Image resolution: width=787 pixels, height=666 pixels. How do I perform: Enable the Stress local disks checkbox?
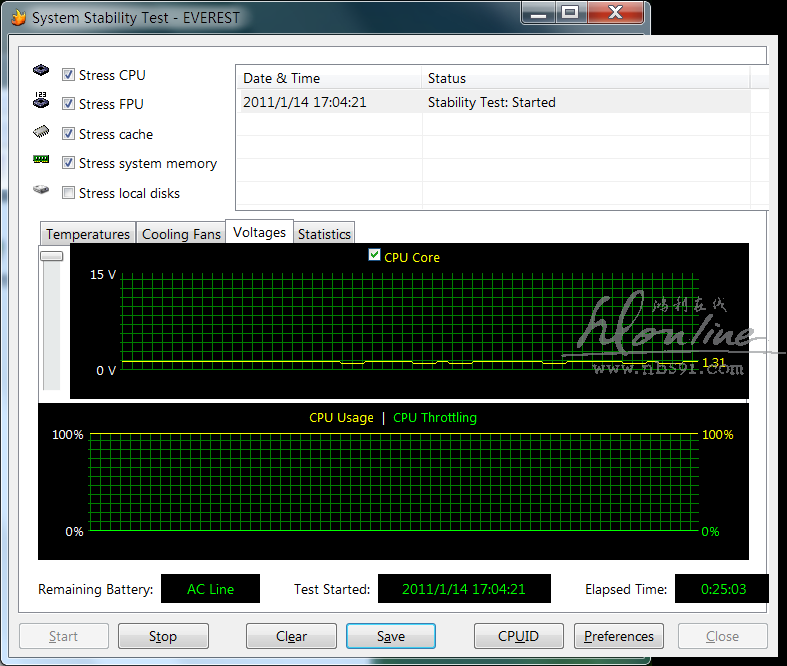[69, 193]
